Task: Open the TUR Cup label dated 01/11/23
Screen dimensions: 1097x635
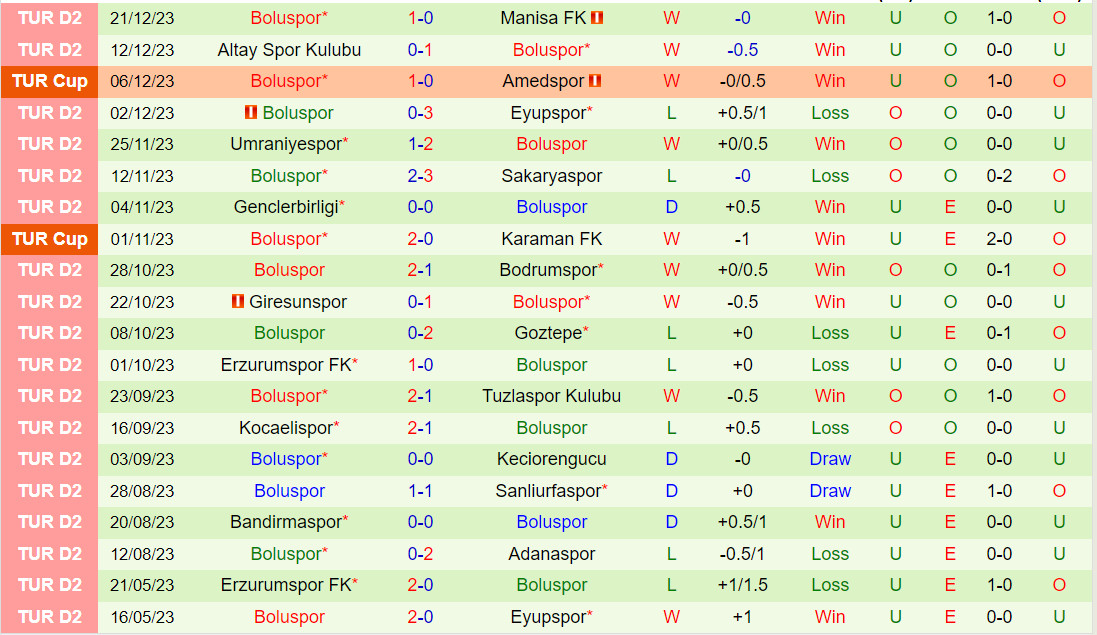Action: 50,239
